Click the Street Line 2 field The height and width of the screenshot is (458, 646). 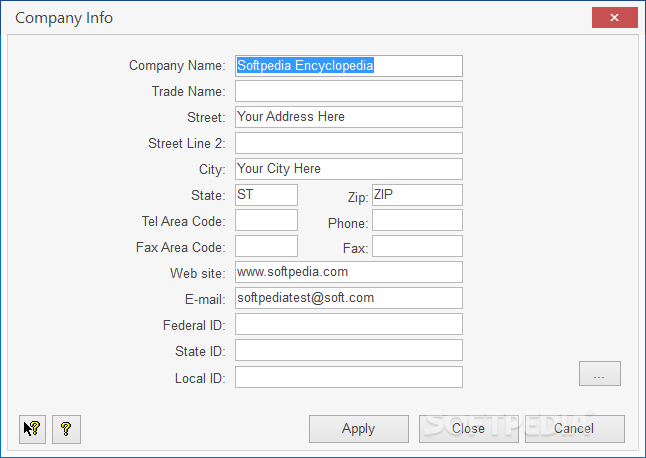(349, 143)
